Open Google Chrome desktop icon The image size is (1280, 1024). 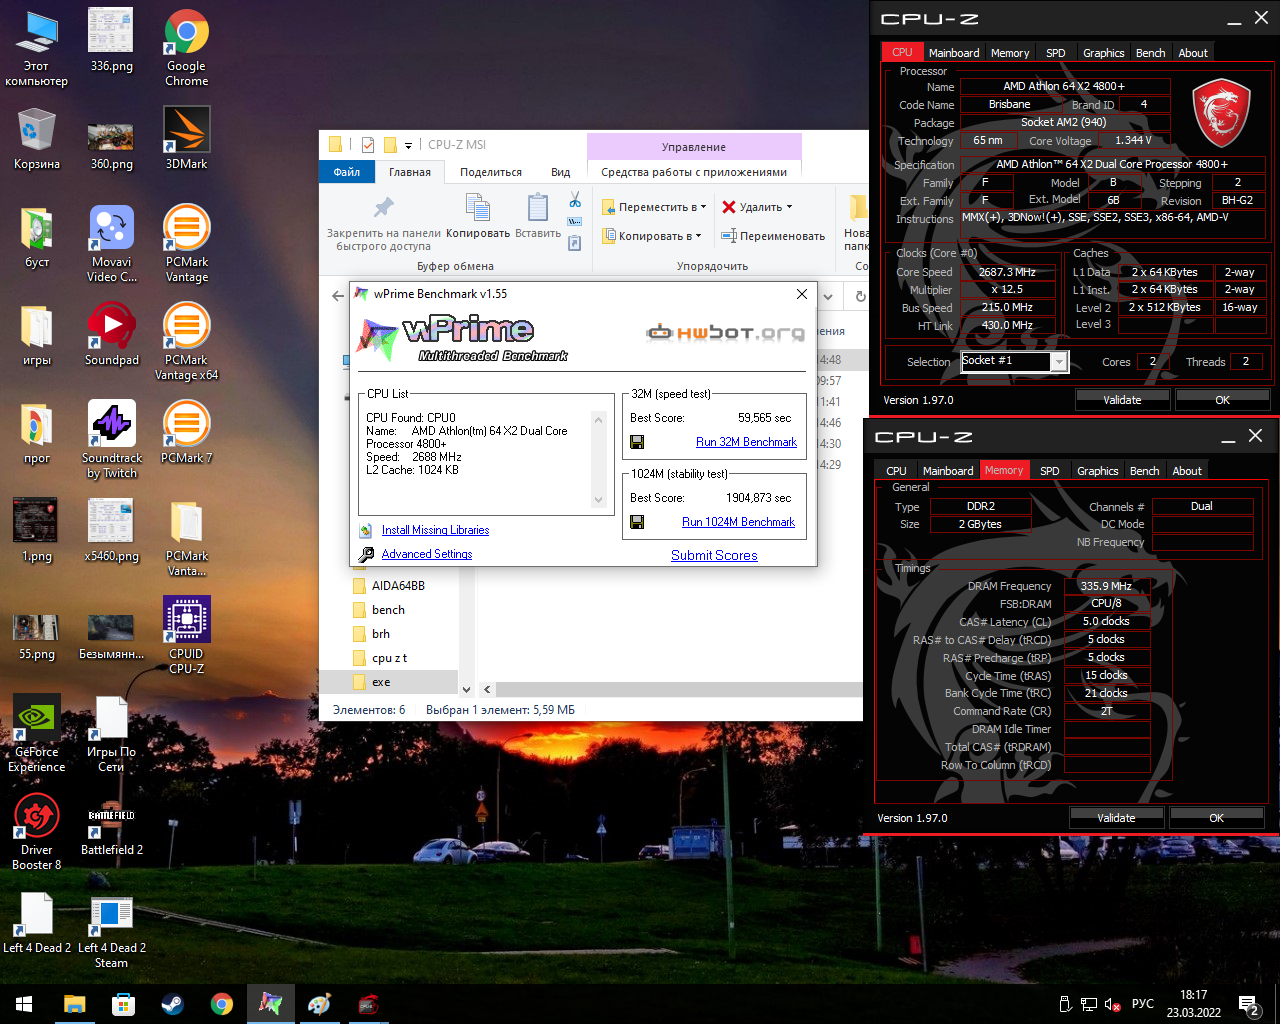click(187, 47)
